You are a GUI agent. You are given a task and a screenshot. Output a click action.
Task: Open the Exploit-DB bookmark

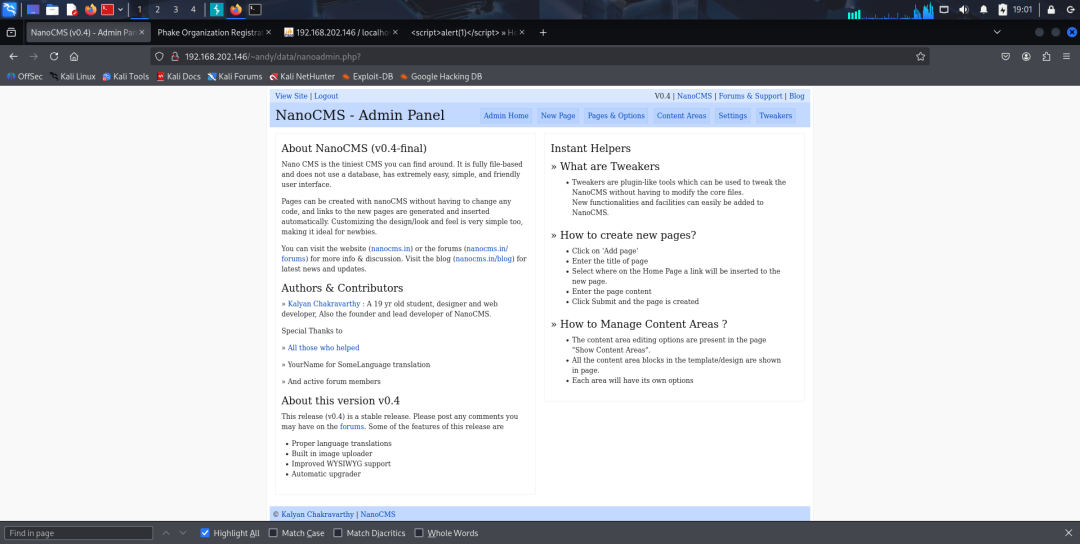[367, 76]
